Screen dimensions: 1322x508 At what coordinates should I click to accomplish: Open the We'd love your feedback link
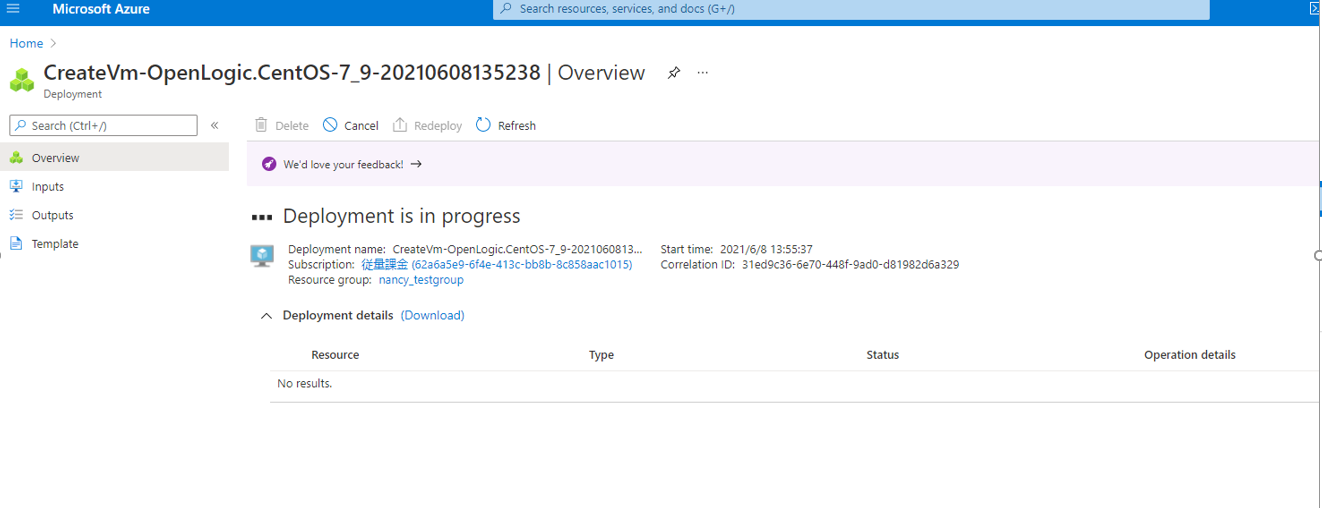click(x=343, y=164)
